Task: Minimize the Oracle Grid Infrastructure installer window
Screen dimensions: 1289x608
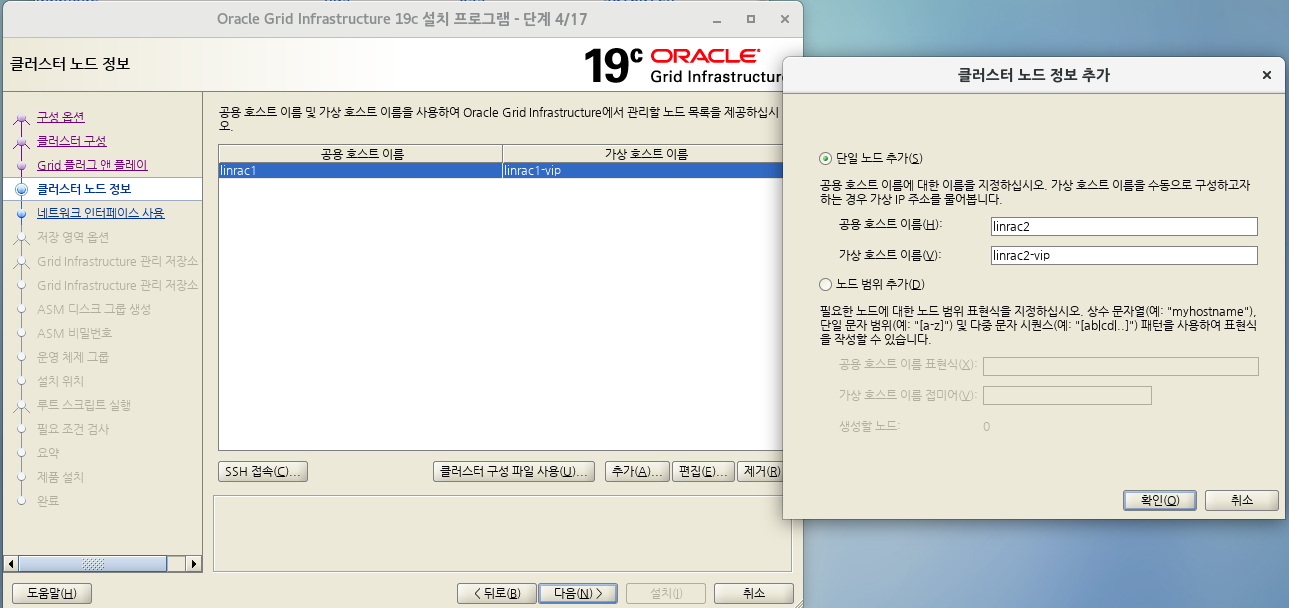Action: tap(719, 20)
